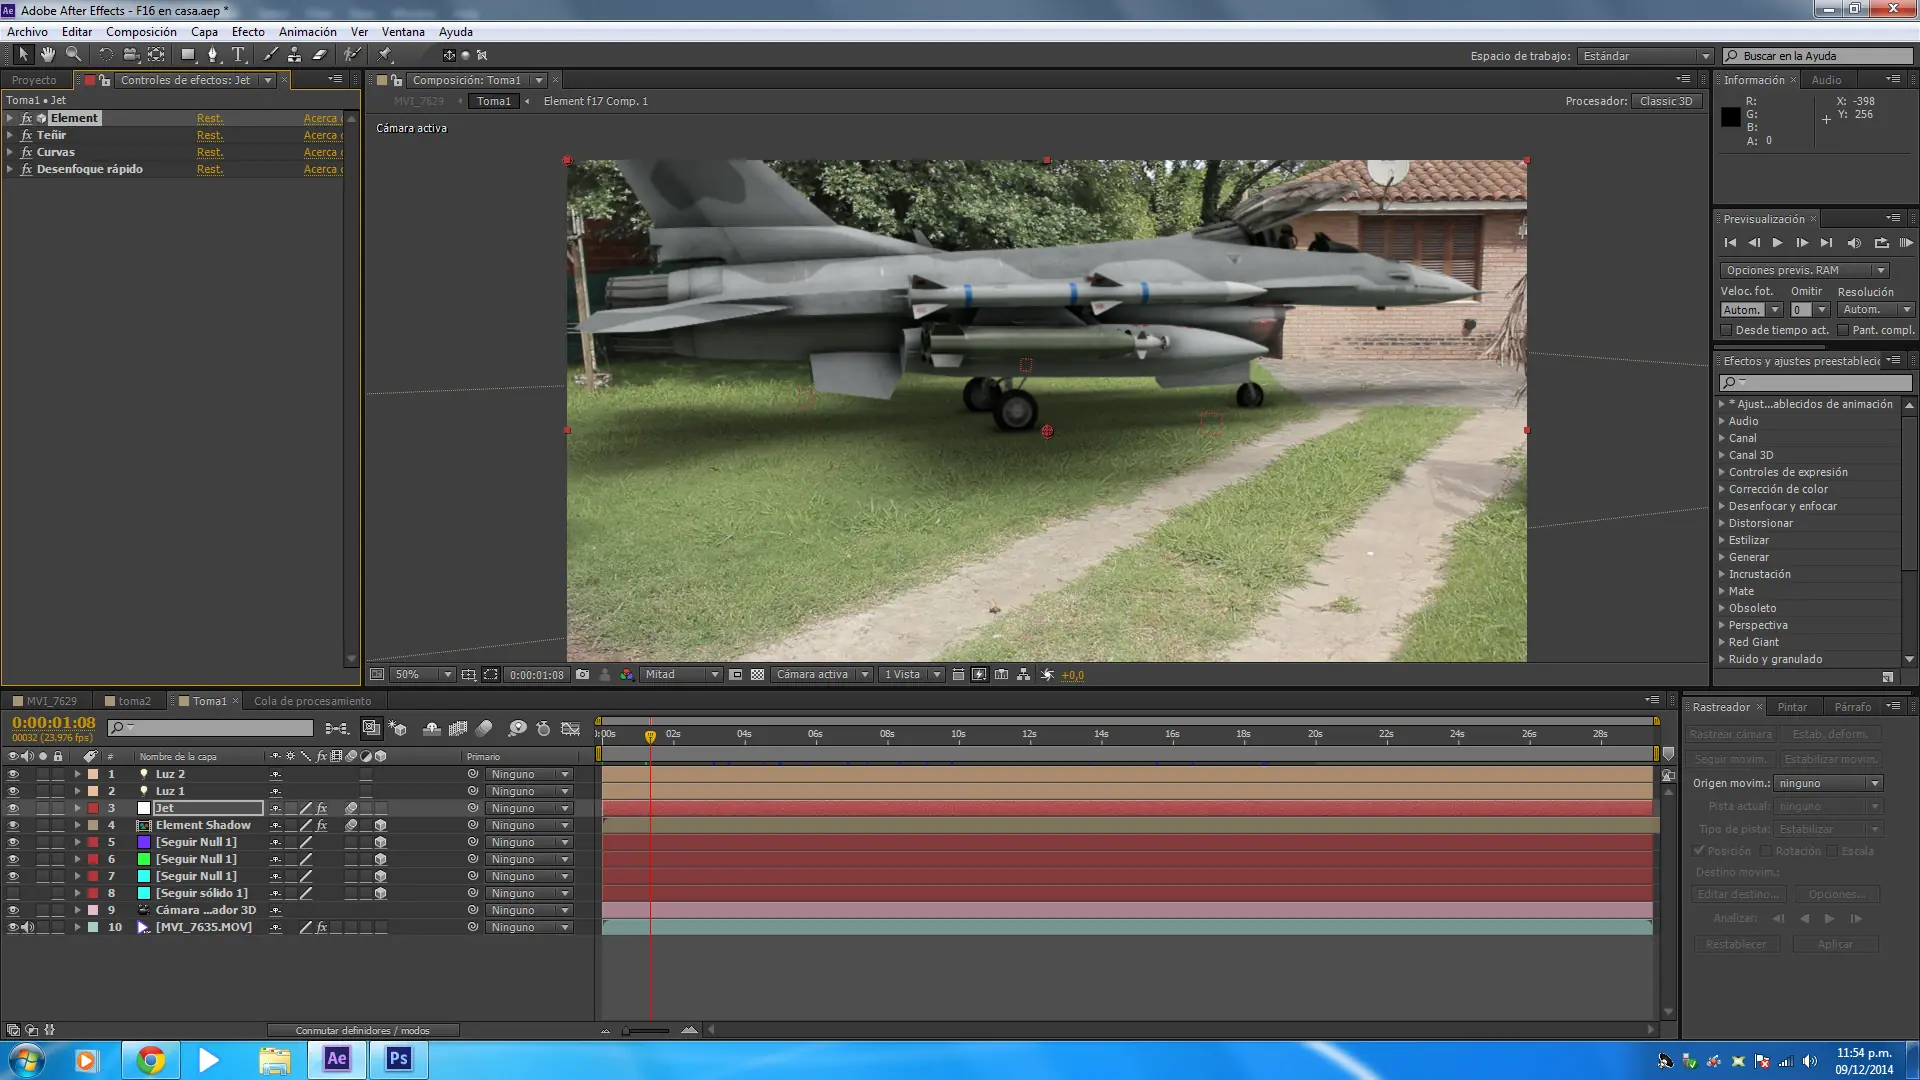Click the current time indicator marker

[x=650, y=736]
